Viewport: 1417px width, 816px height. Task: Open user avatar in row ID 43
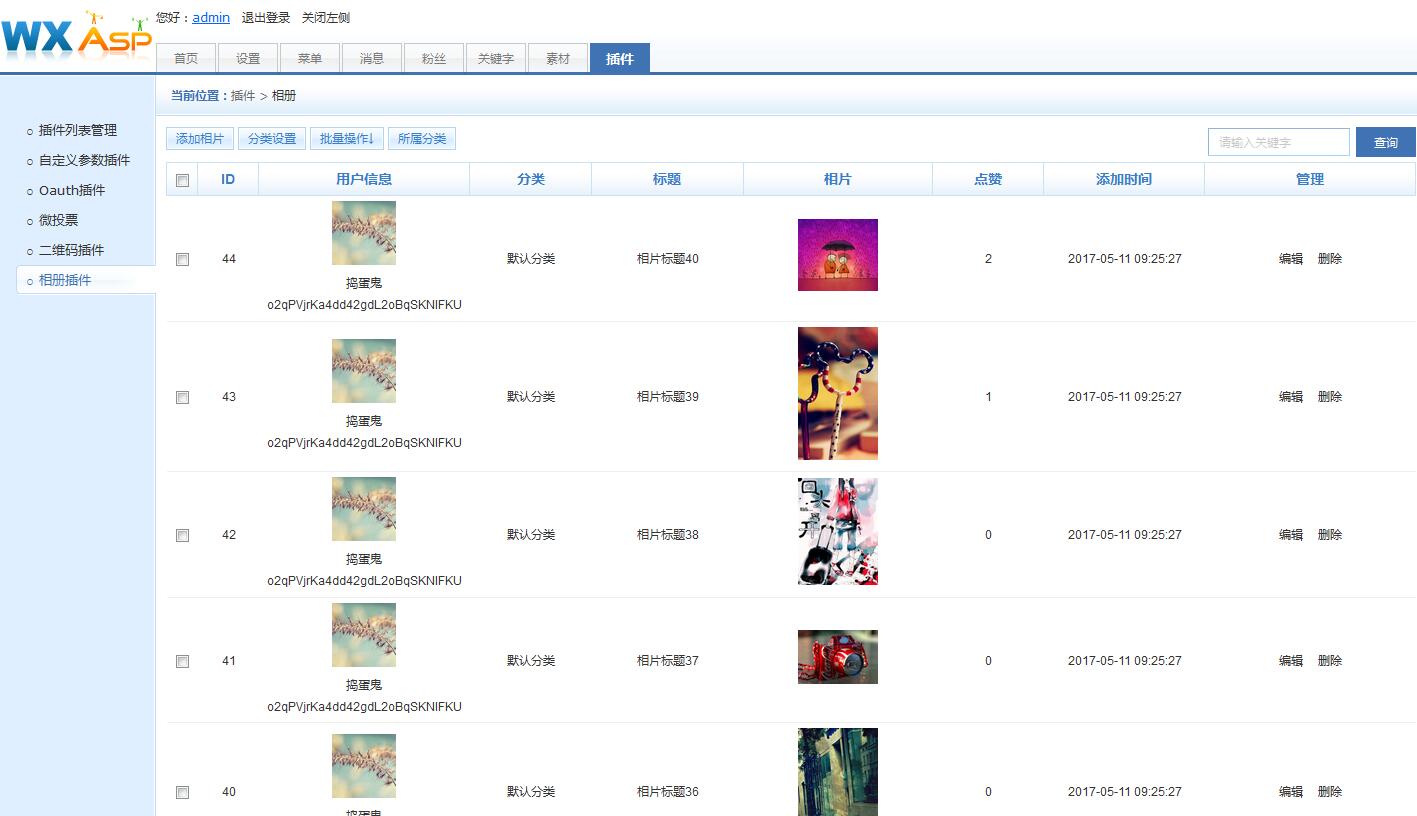[364, 371]
